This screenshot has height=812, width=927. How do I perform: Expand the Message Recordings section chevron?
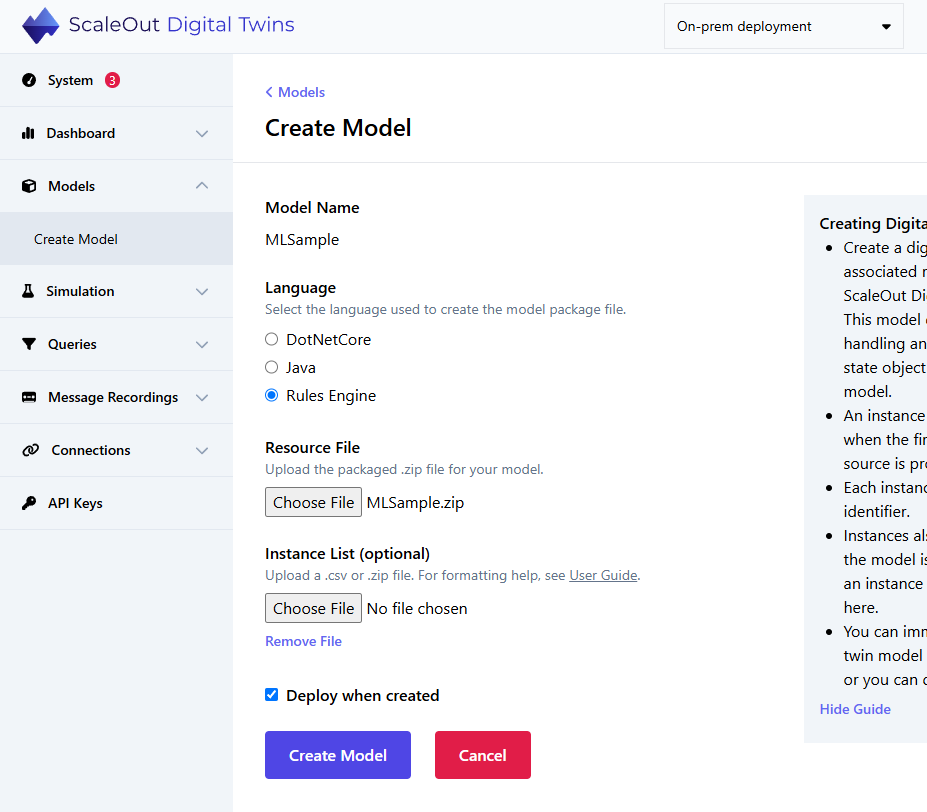(202, 397)
